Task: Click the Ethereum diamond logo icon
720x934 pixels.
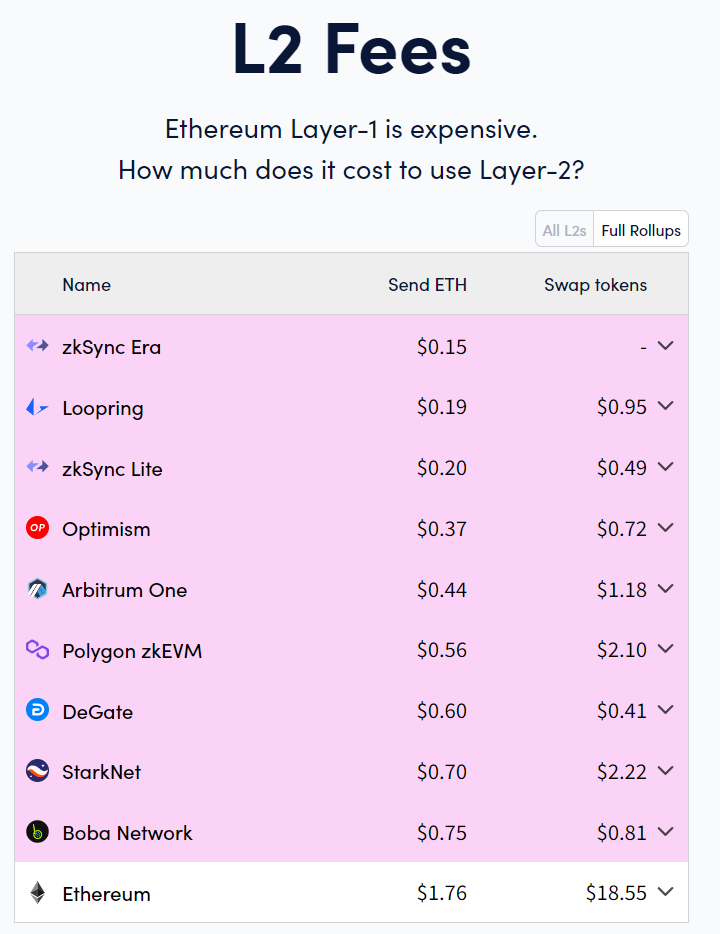Action: [x=37, y=893]
